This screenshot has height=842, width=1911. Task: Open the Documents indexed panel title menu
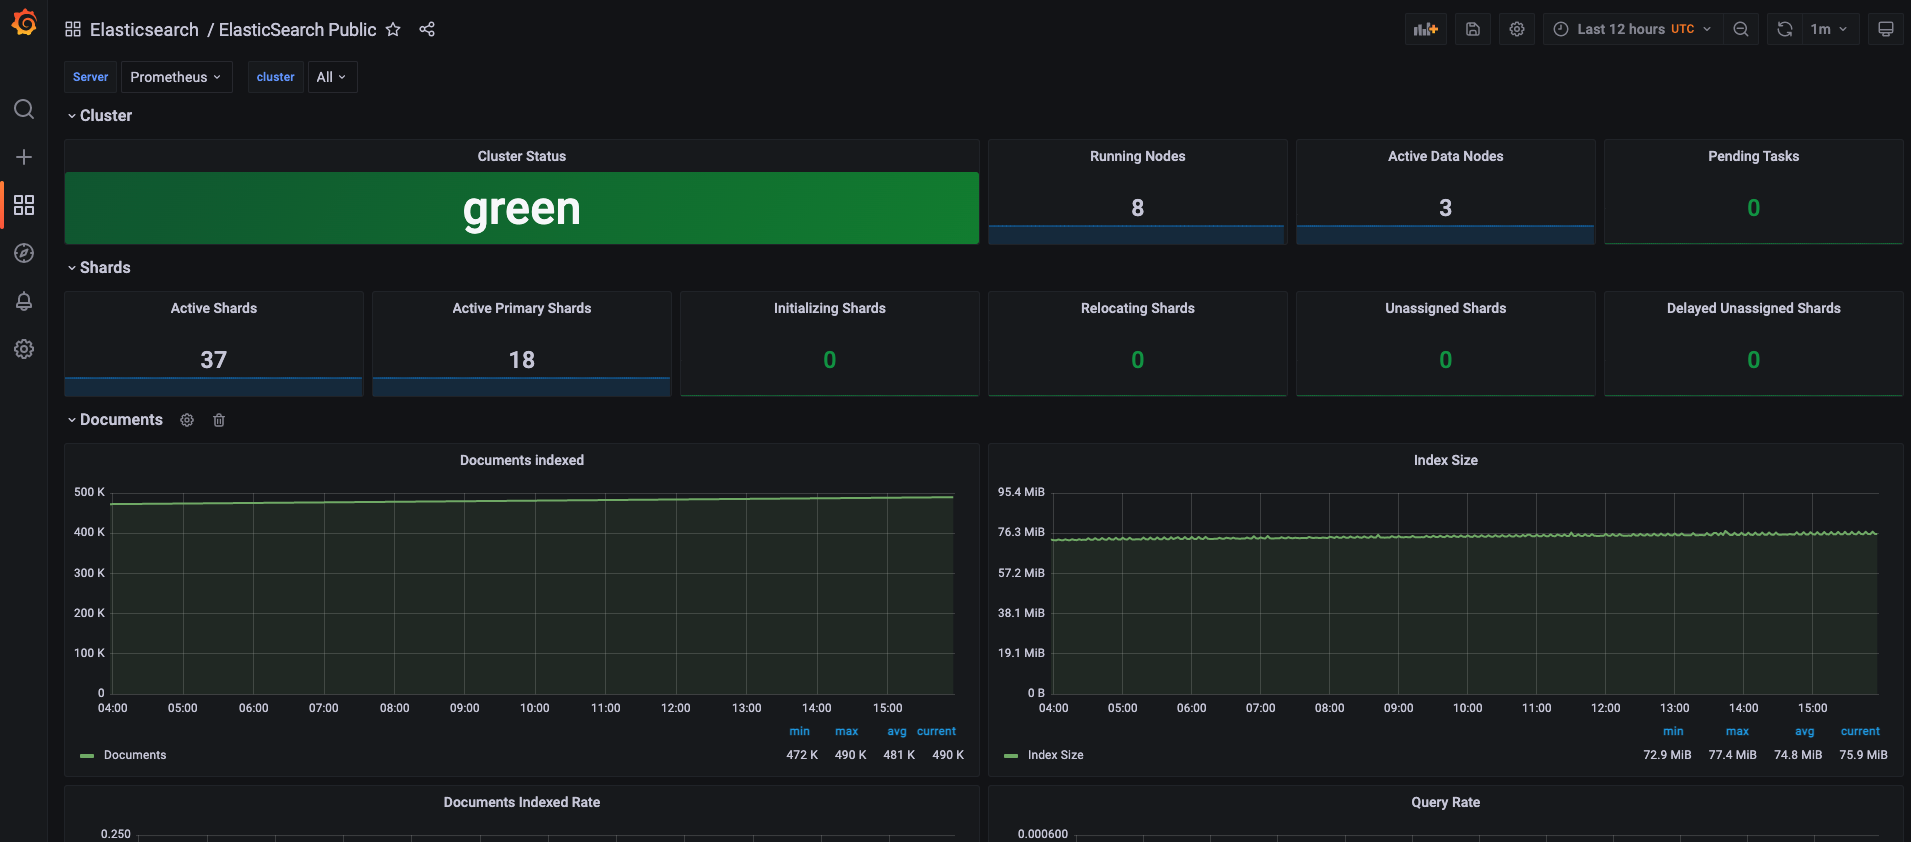tap(522, 460)
